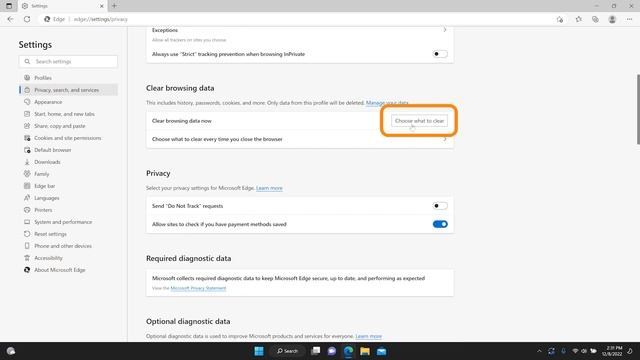Screen dimensions: 640x360
Task: Open Printers settings in sidebar
Action: (68, 210)
